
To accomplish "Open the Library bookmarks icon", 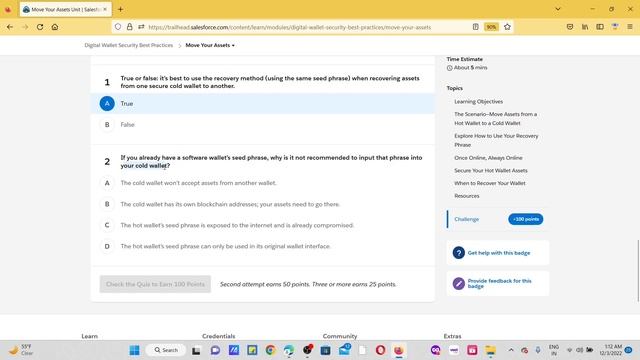I will pyautogui.click(x=585, y=27).
